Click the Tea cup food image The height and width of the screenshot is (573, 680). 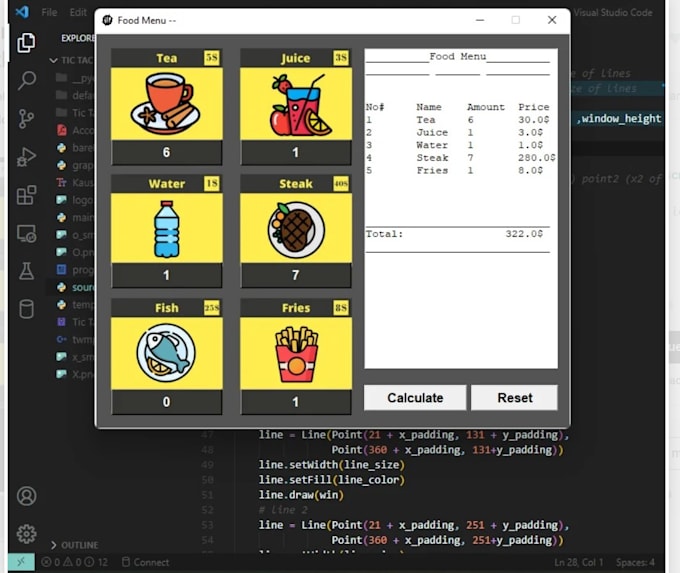167,103
